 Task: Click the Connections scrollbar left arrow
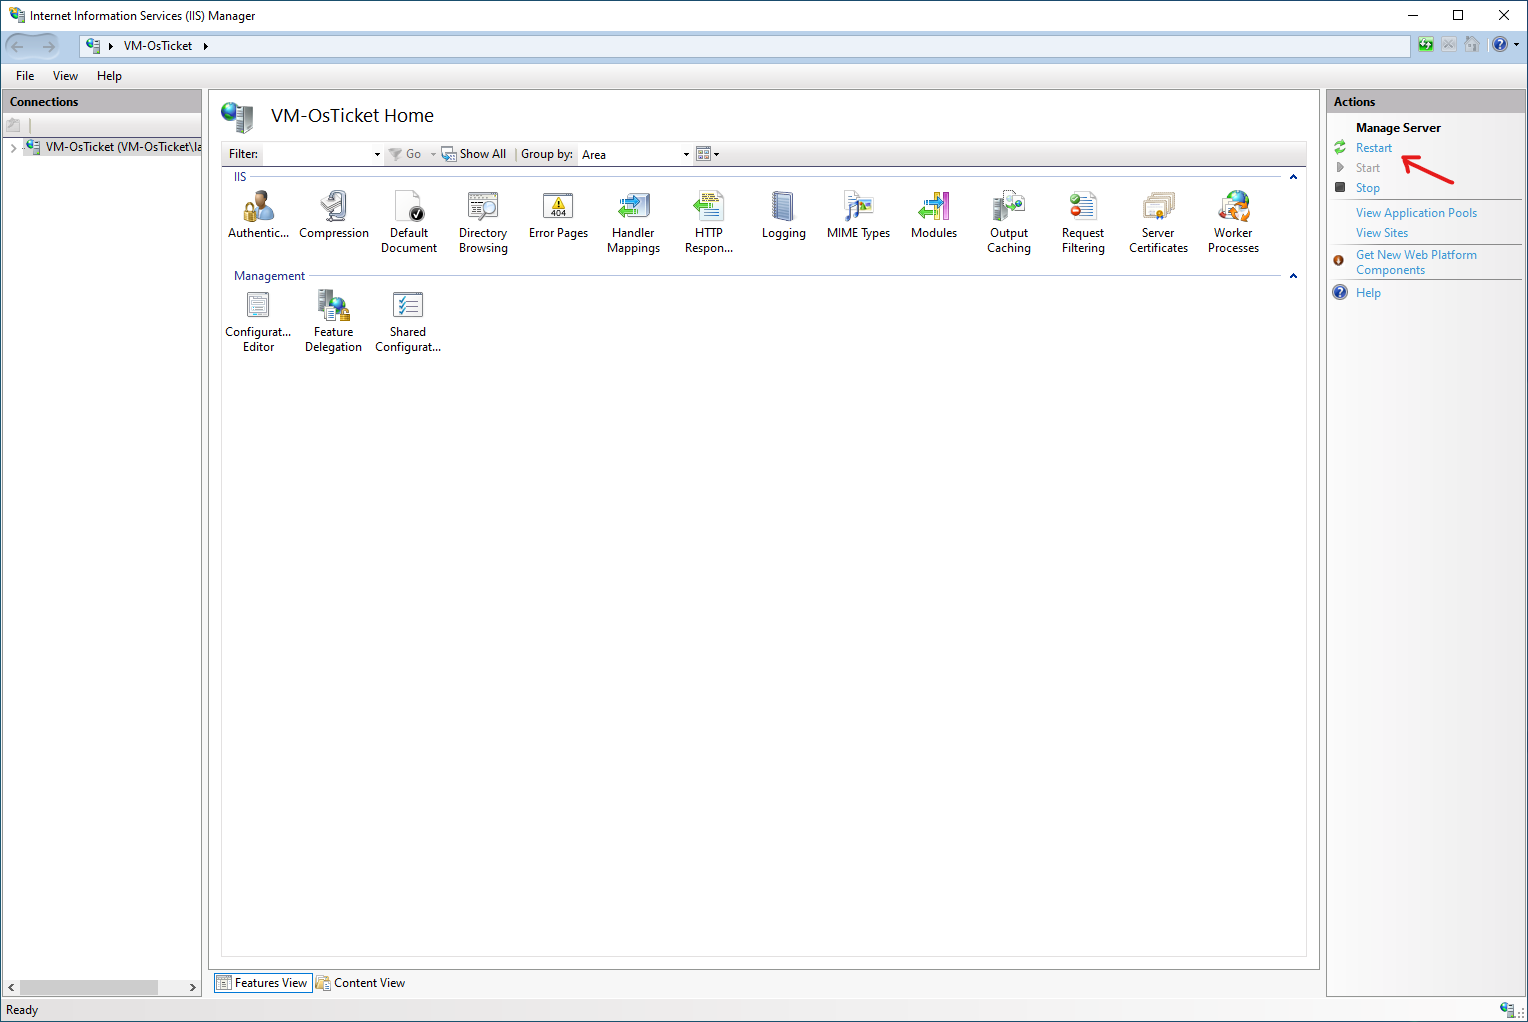[11, 987]
